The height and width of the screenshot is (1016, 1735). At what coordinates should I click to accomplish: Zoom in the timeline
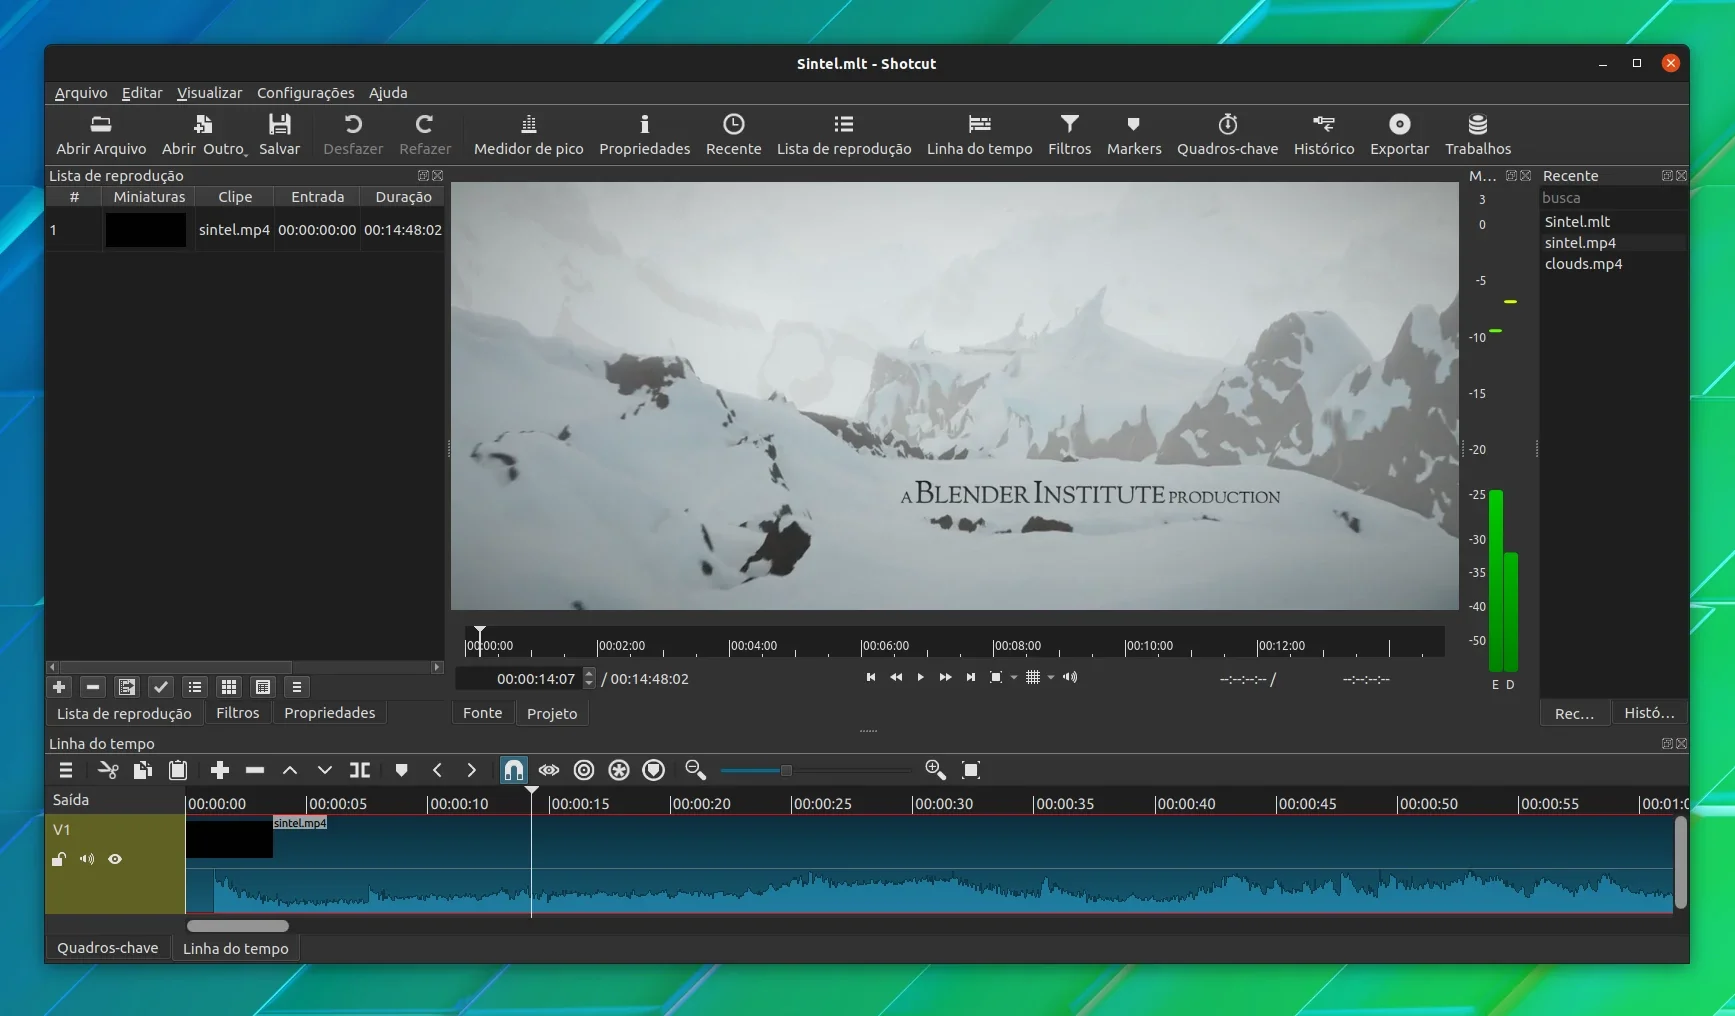[936, 770]
